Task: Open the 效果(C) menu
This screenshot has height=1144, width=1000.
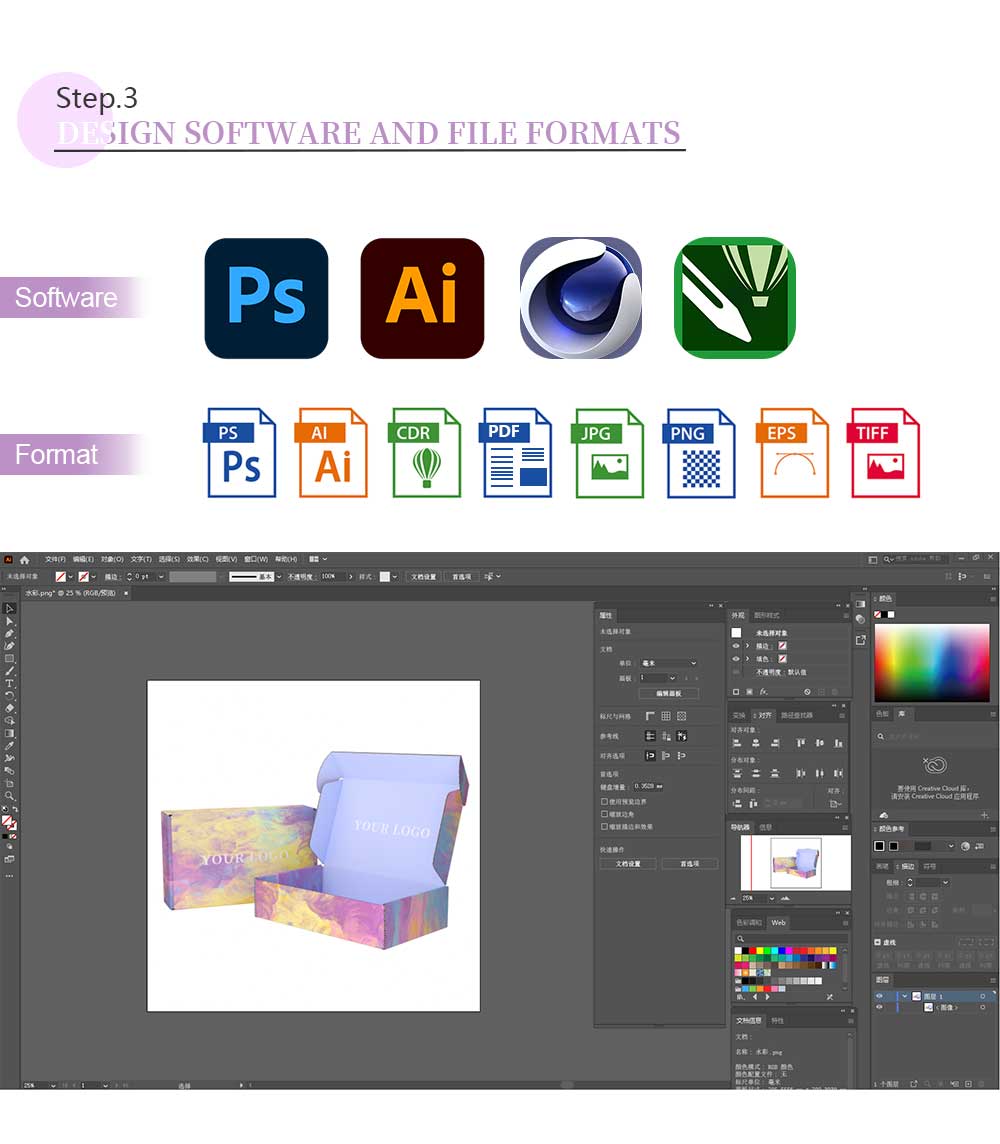Action: 198,560
